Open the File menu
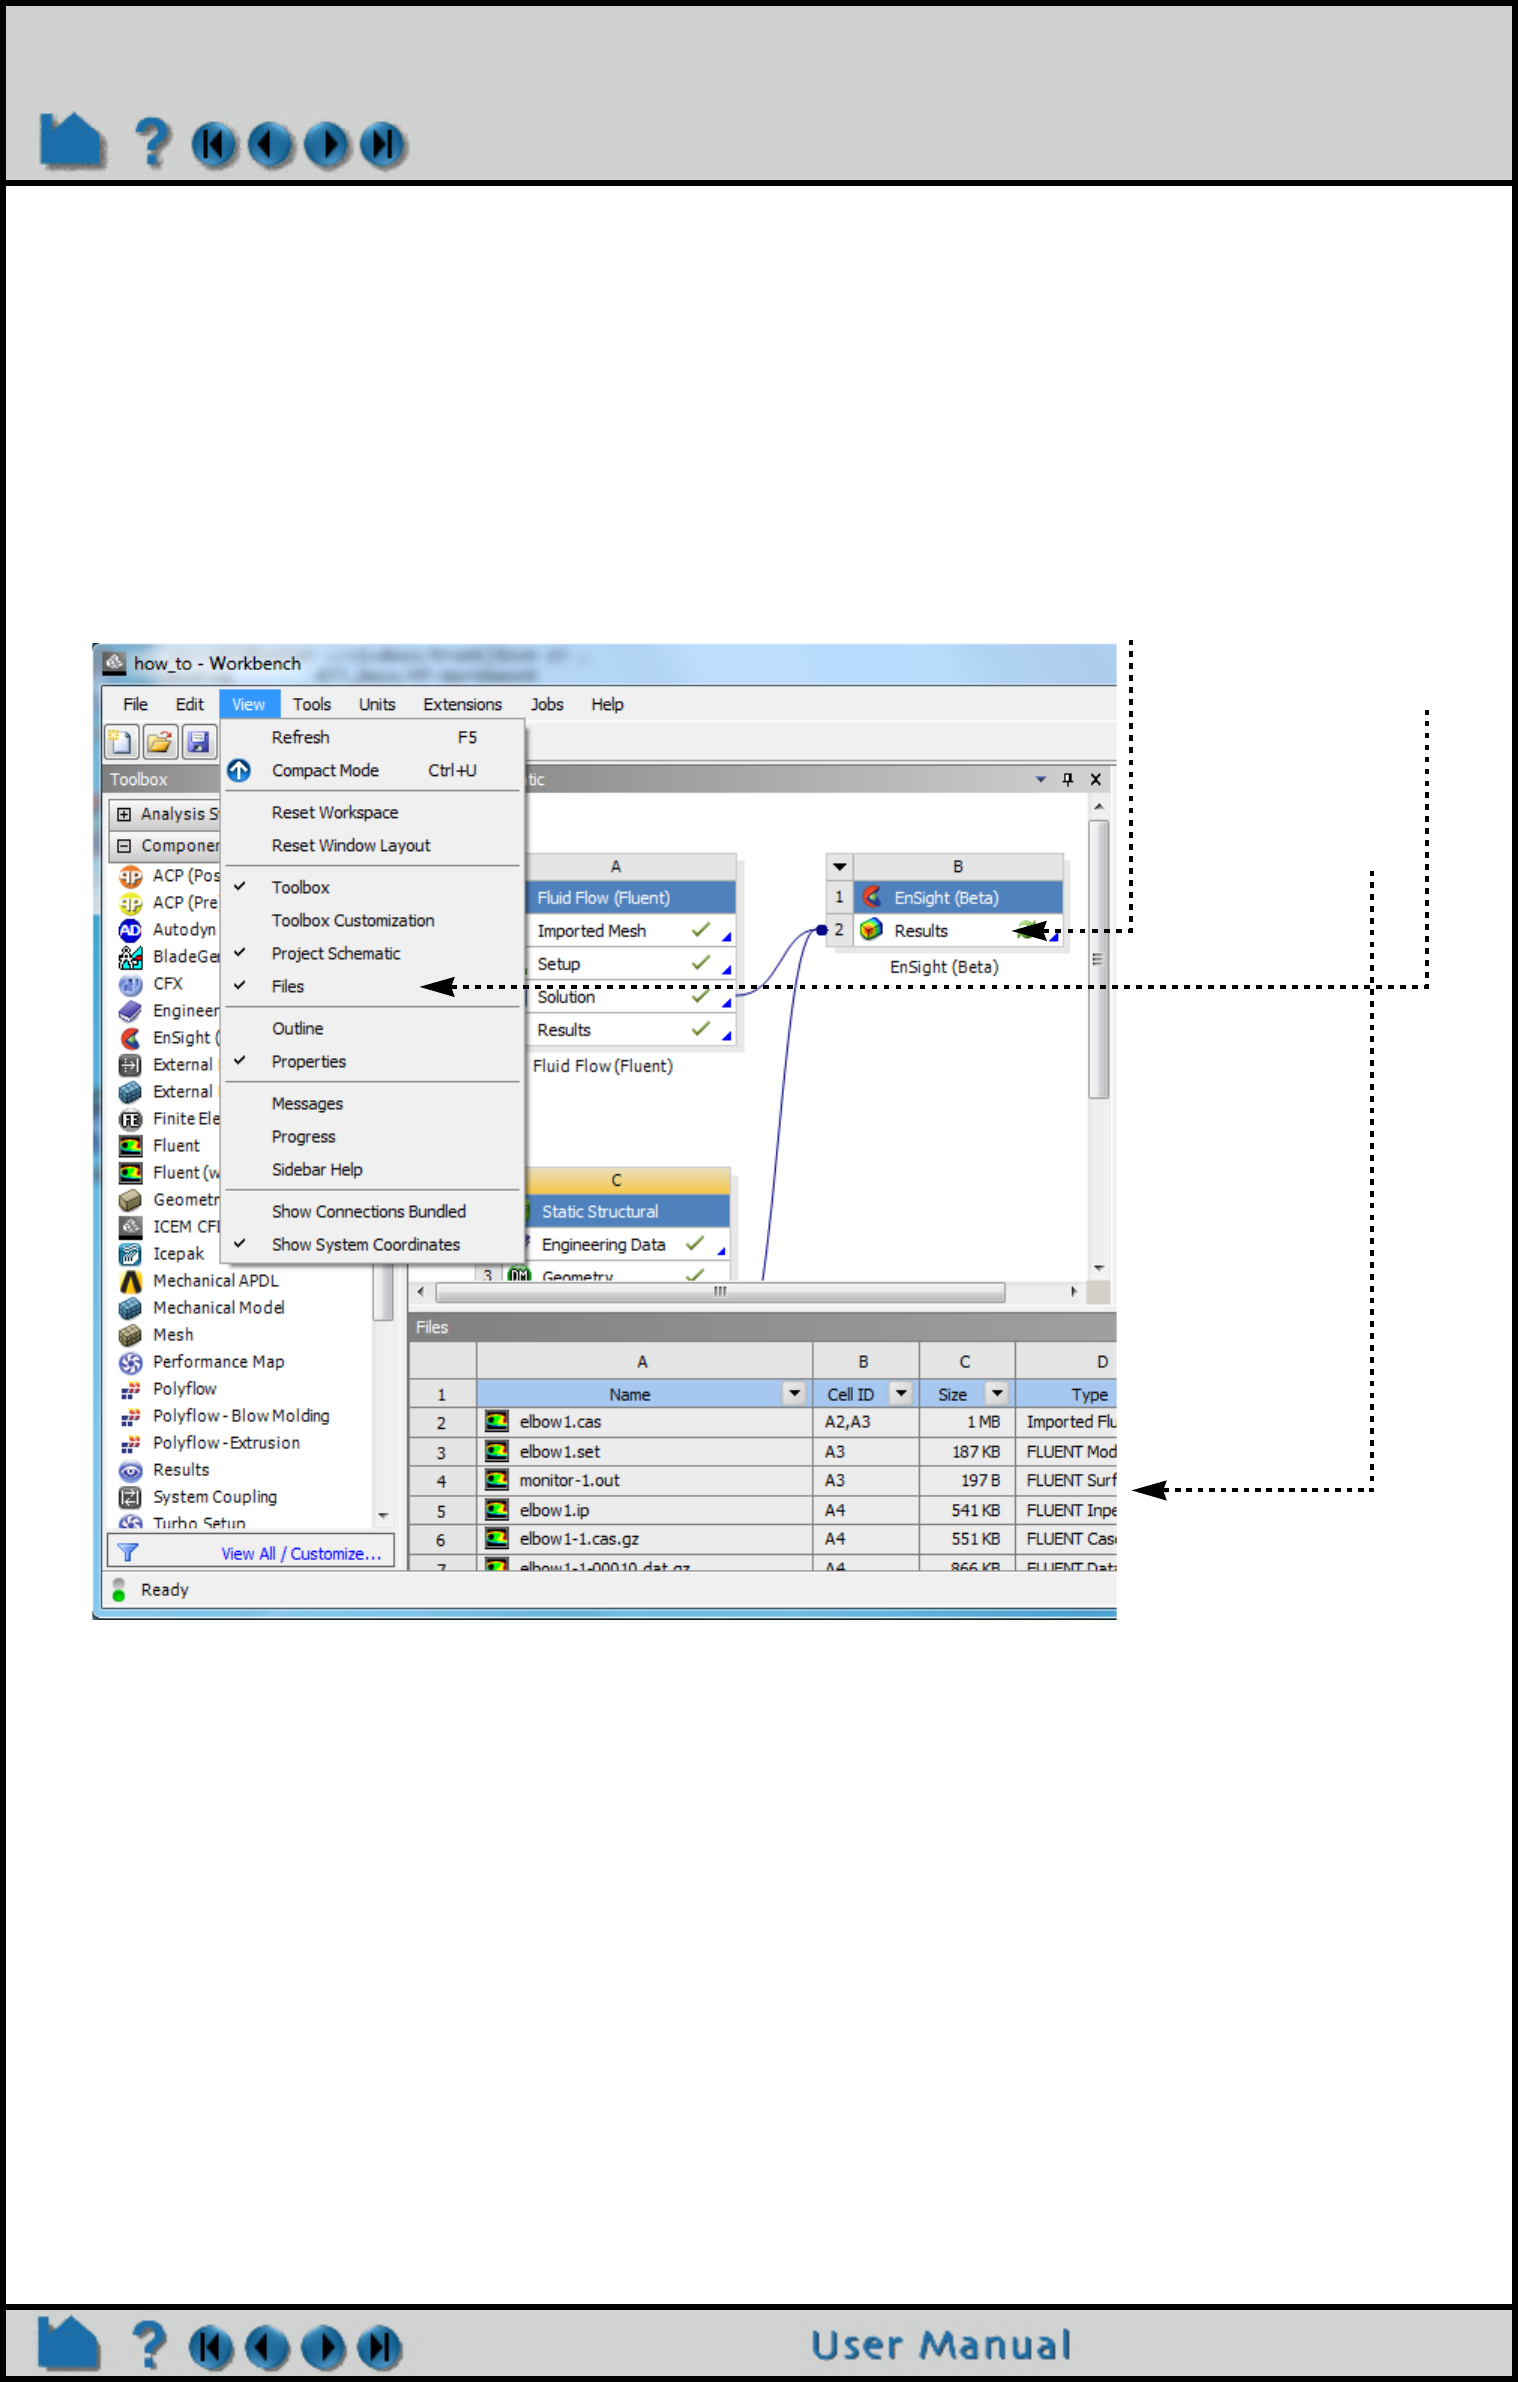The width and height of the screenshot is (1518, 2382). click(135, 704)
